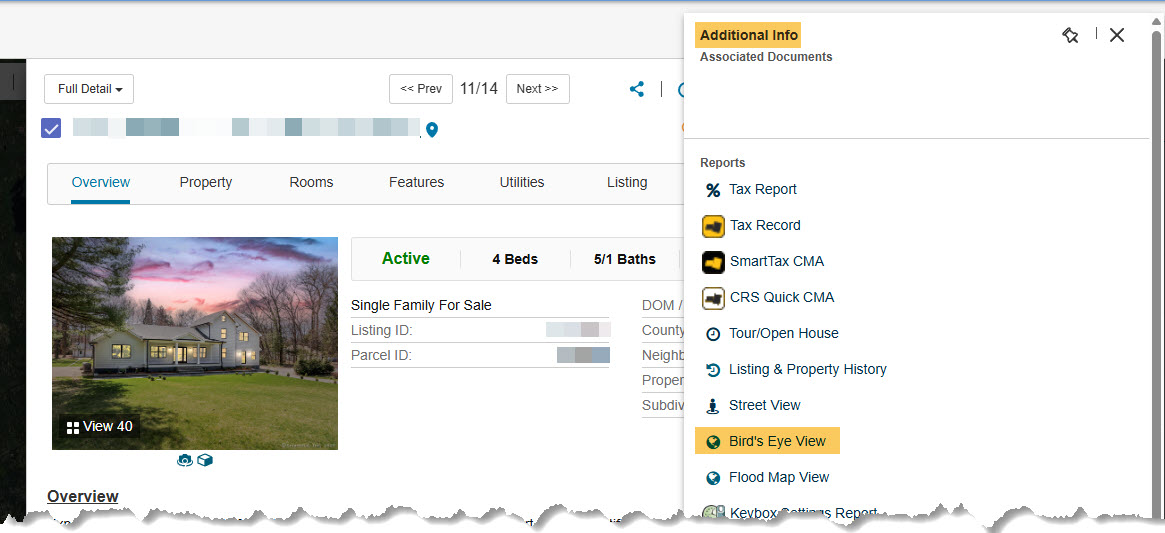Advance to next listing with Next

click(537, 89)
